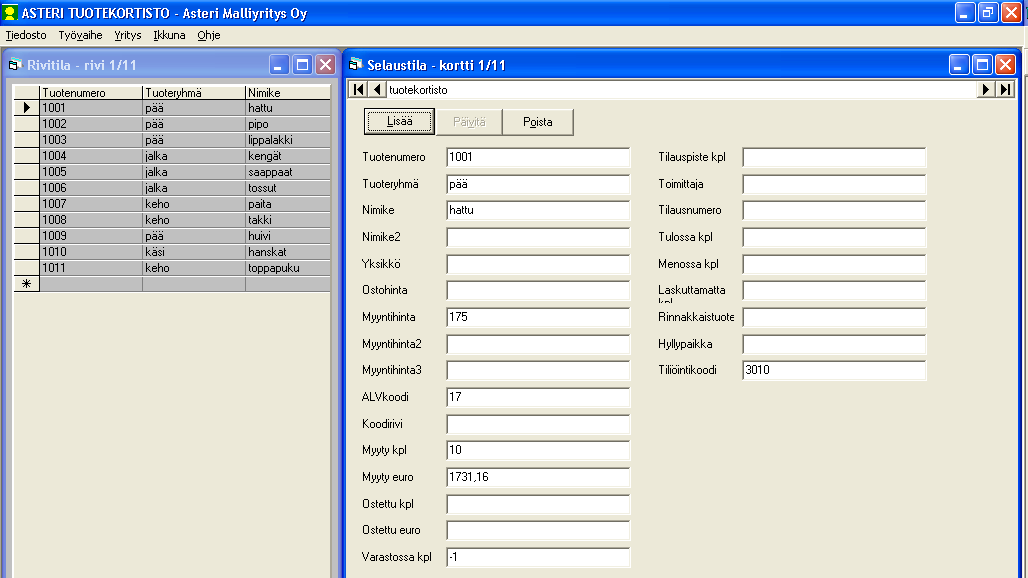The image size is (1028, 578).
Task: Select the käsi cell in the grid
Action: (x=193, y=252)
